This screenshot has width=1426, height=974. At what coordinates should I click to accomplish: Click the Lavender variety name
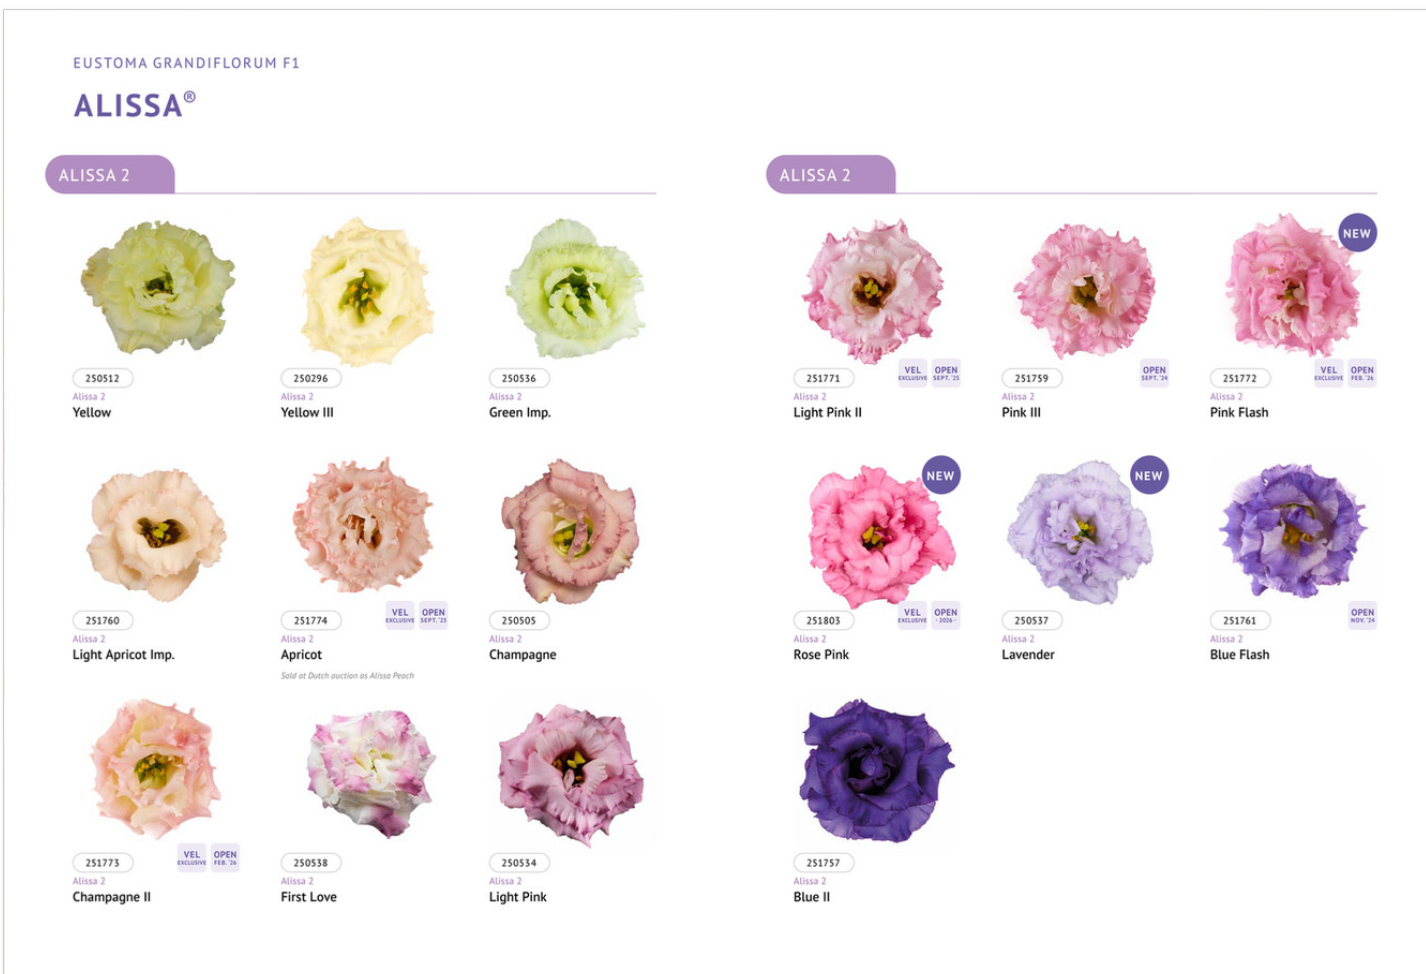pyautogui.click(x=1028, y=655)
